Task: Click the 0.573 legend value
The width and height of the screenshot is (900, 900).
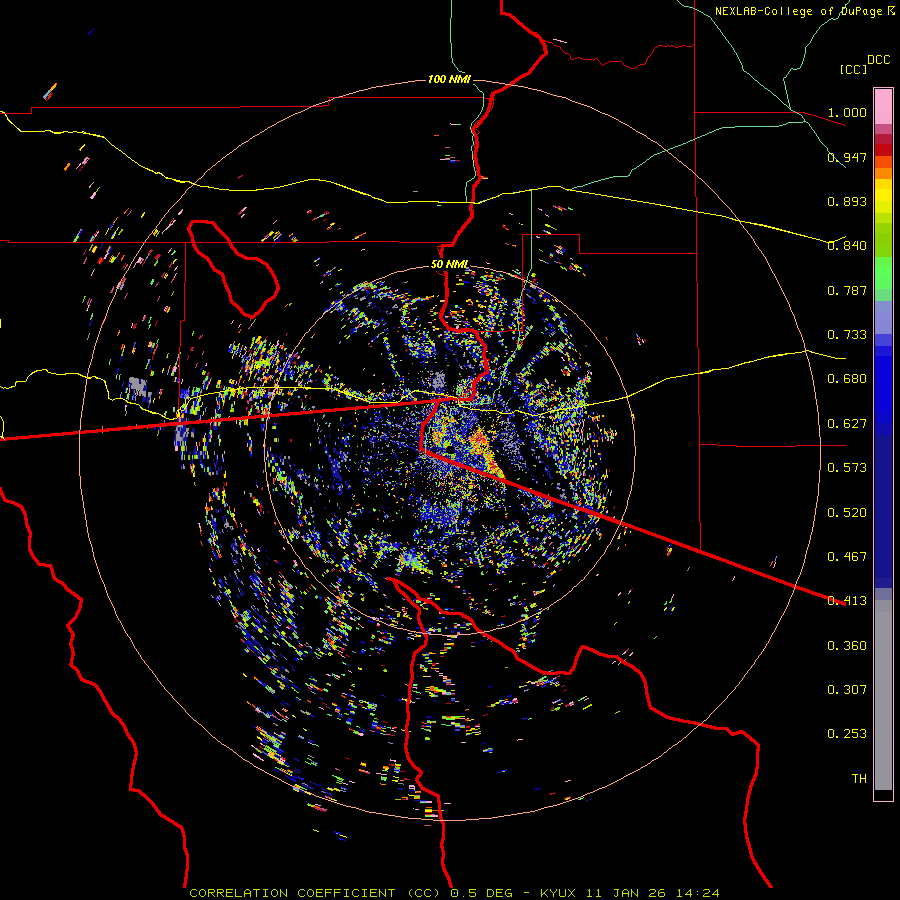Action: [847, 468]
